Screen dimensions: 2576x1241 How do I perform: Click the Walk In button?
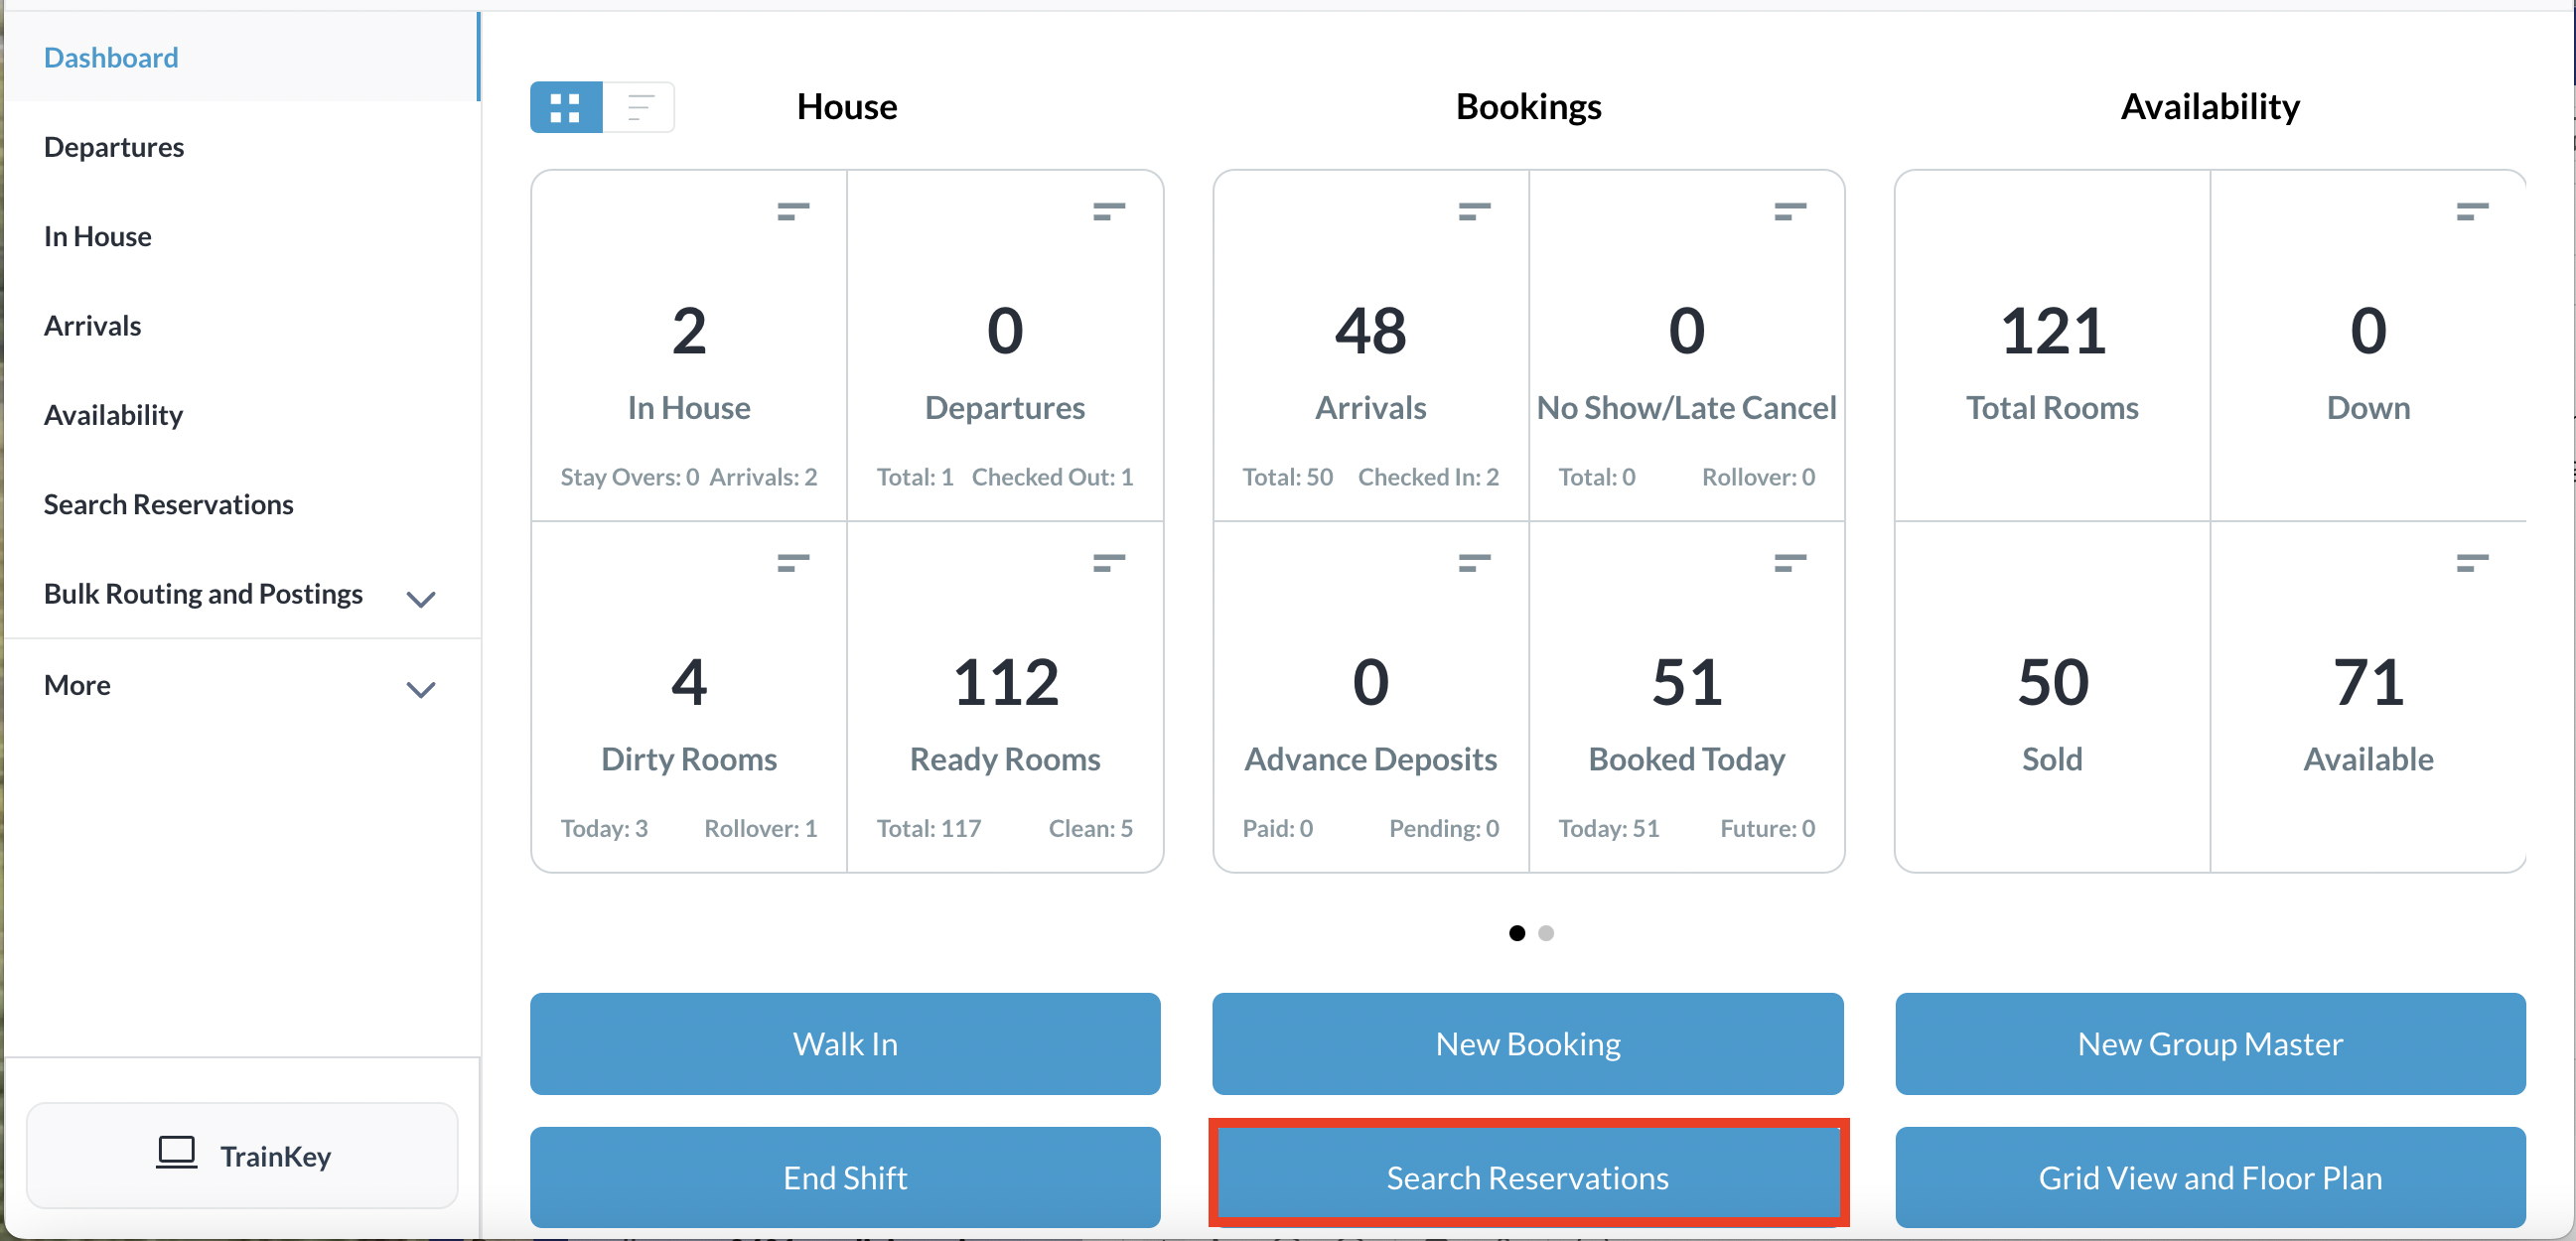845,1043
